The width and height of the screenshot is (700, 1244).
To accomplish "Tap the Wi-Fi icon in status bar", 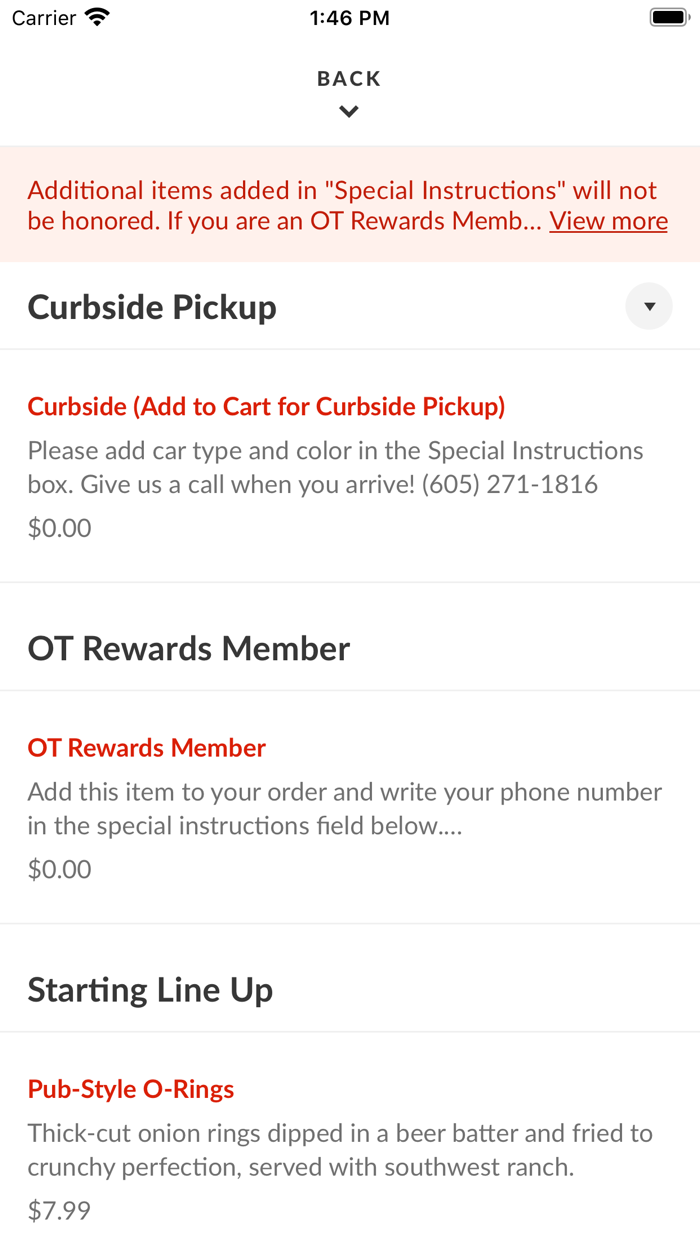I will click(x=98, y=18).
